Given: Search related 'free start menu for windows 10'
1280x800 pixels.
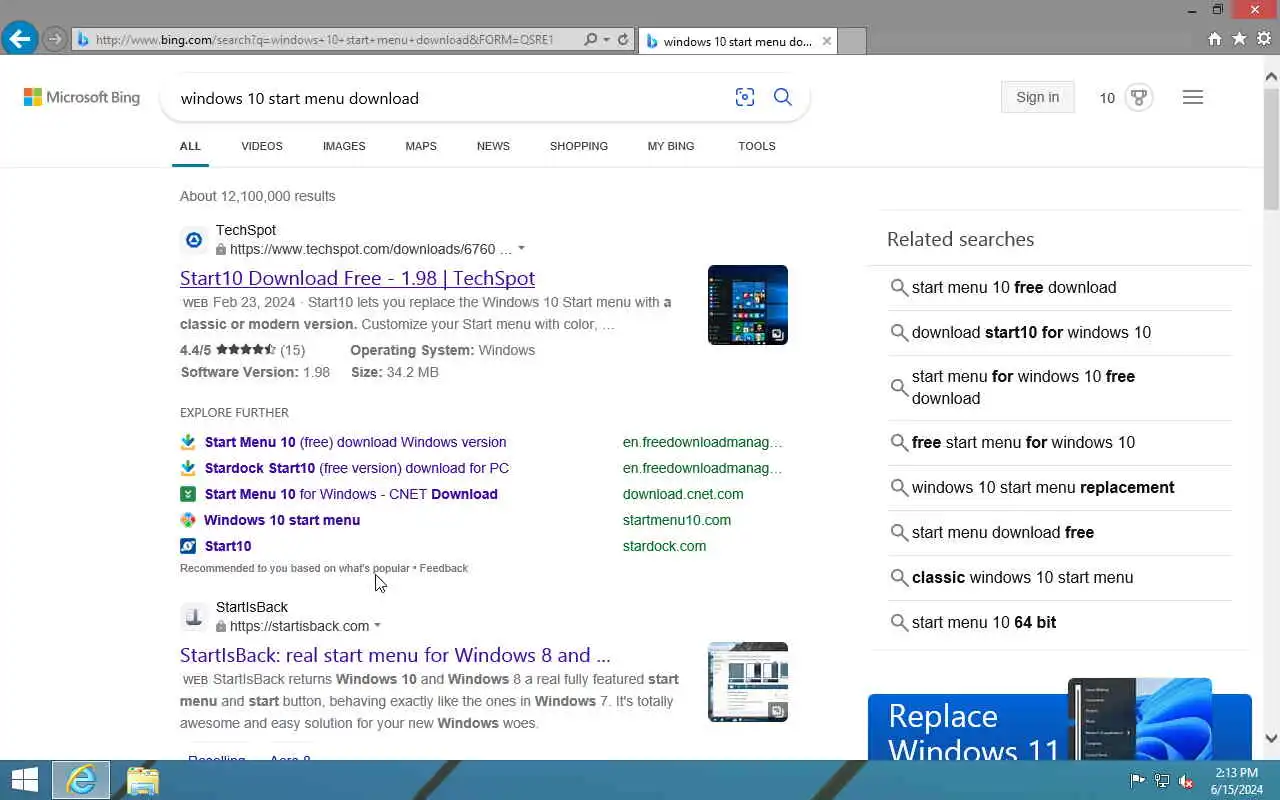Looking at the screenshot, I should click(1060, 442).
